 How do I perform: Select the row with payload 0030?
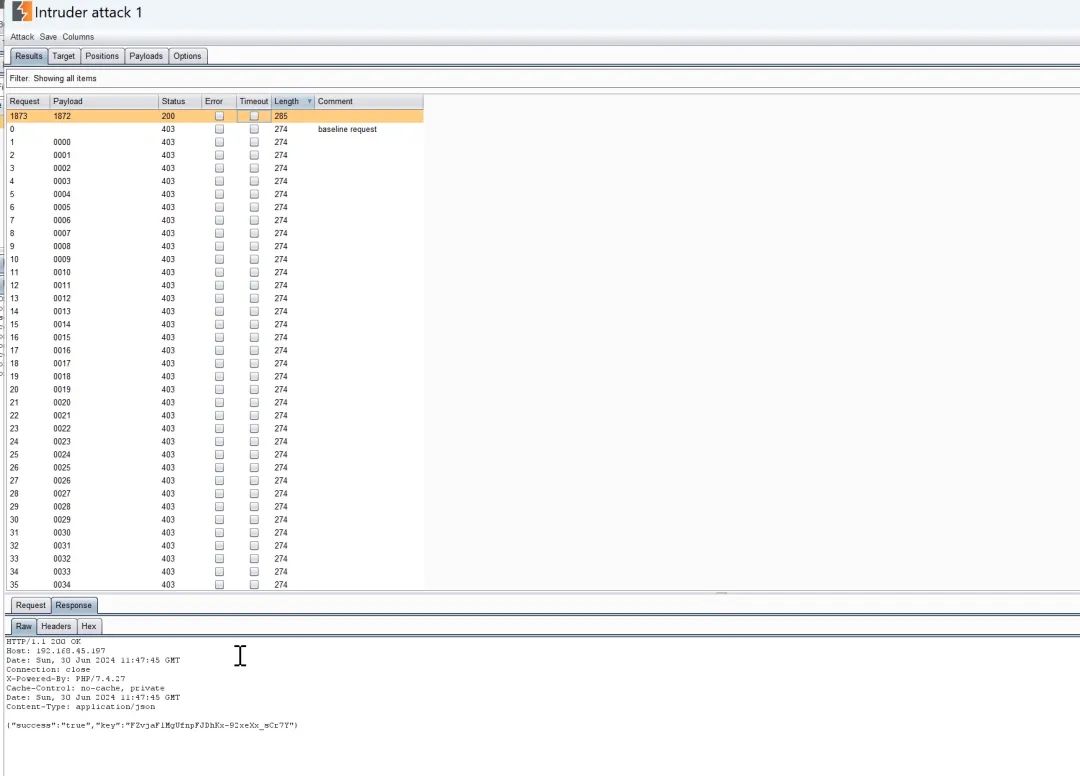(x=215, y=533)
